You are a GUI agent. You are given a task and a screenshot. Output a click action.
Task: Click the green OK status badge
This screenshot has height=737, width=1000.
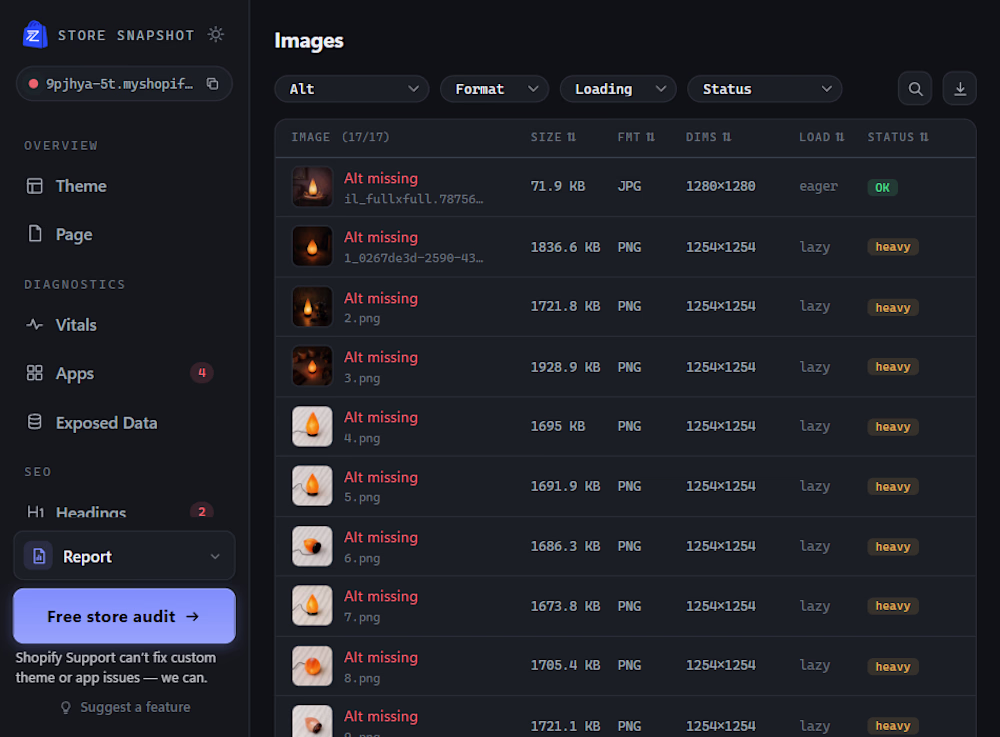click(882, 187)
